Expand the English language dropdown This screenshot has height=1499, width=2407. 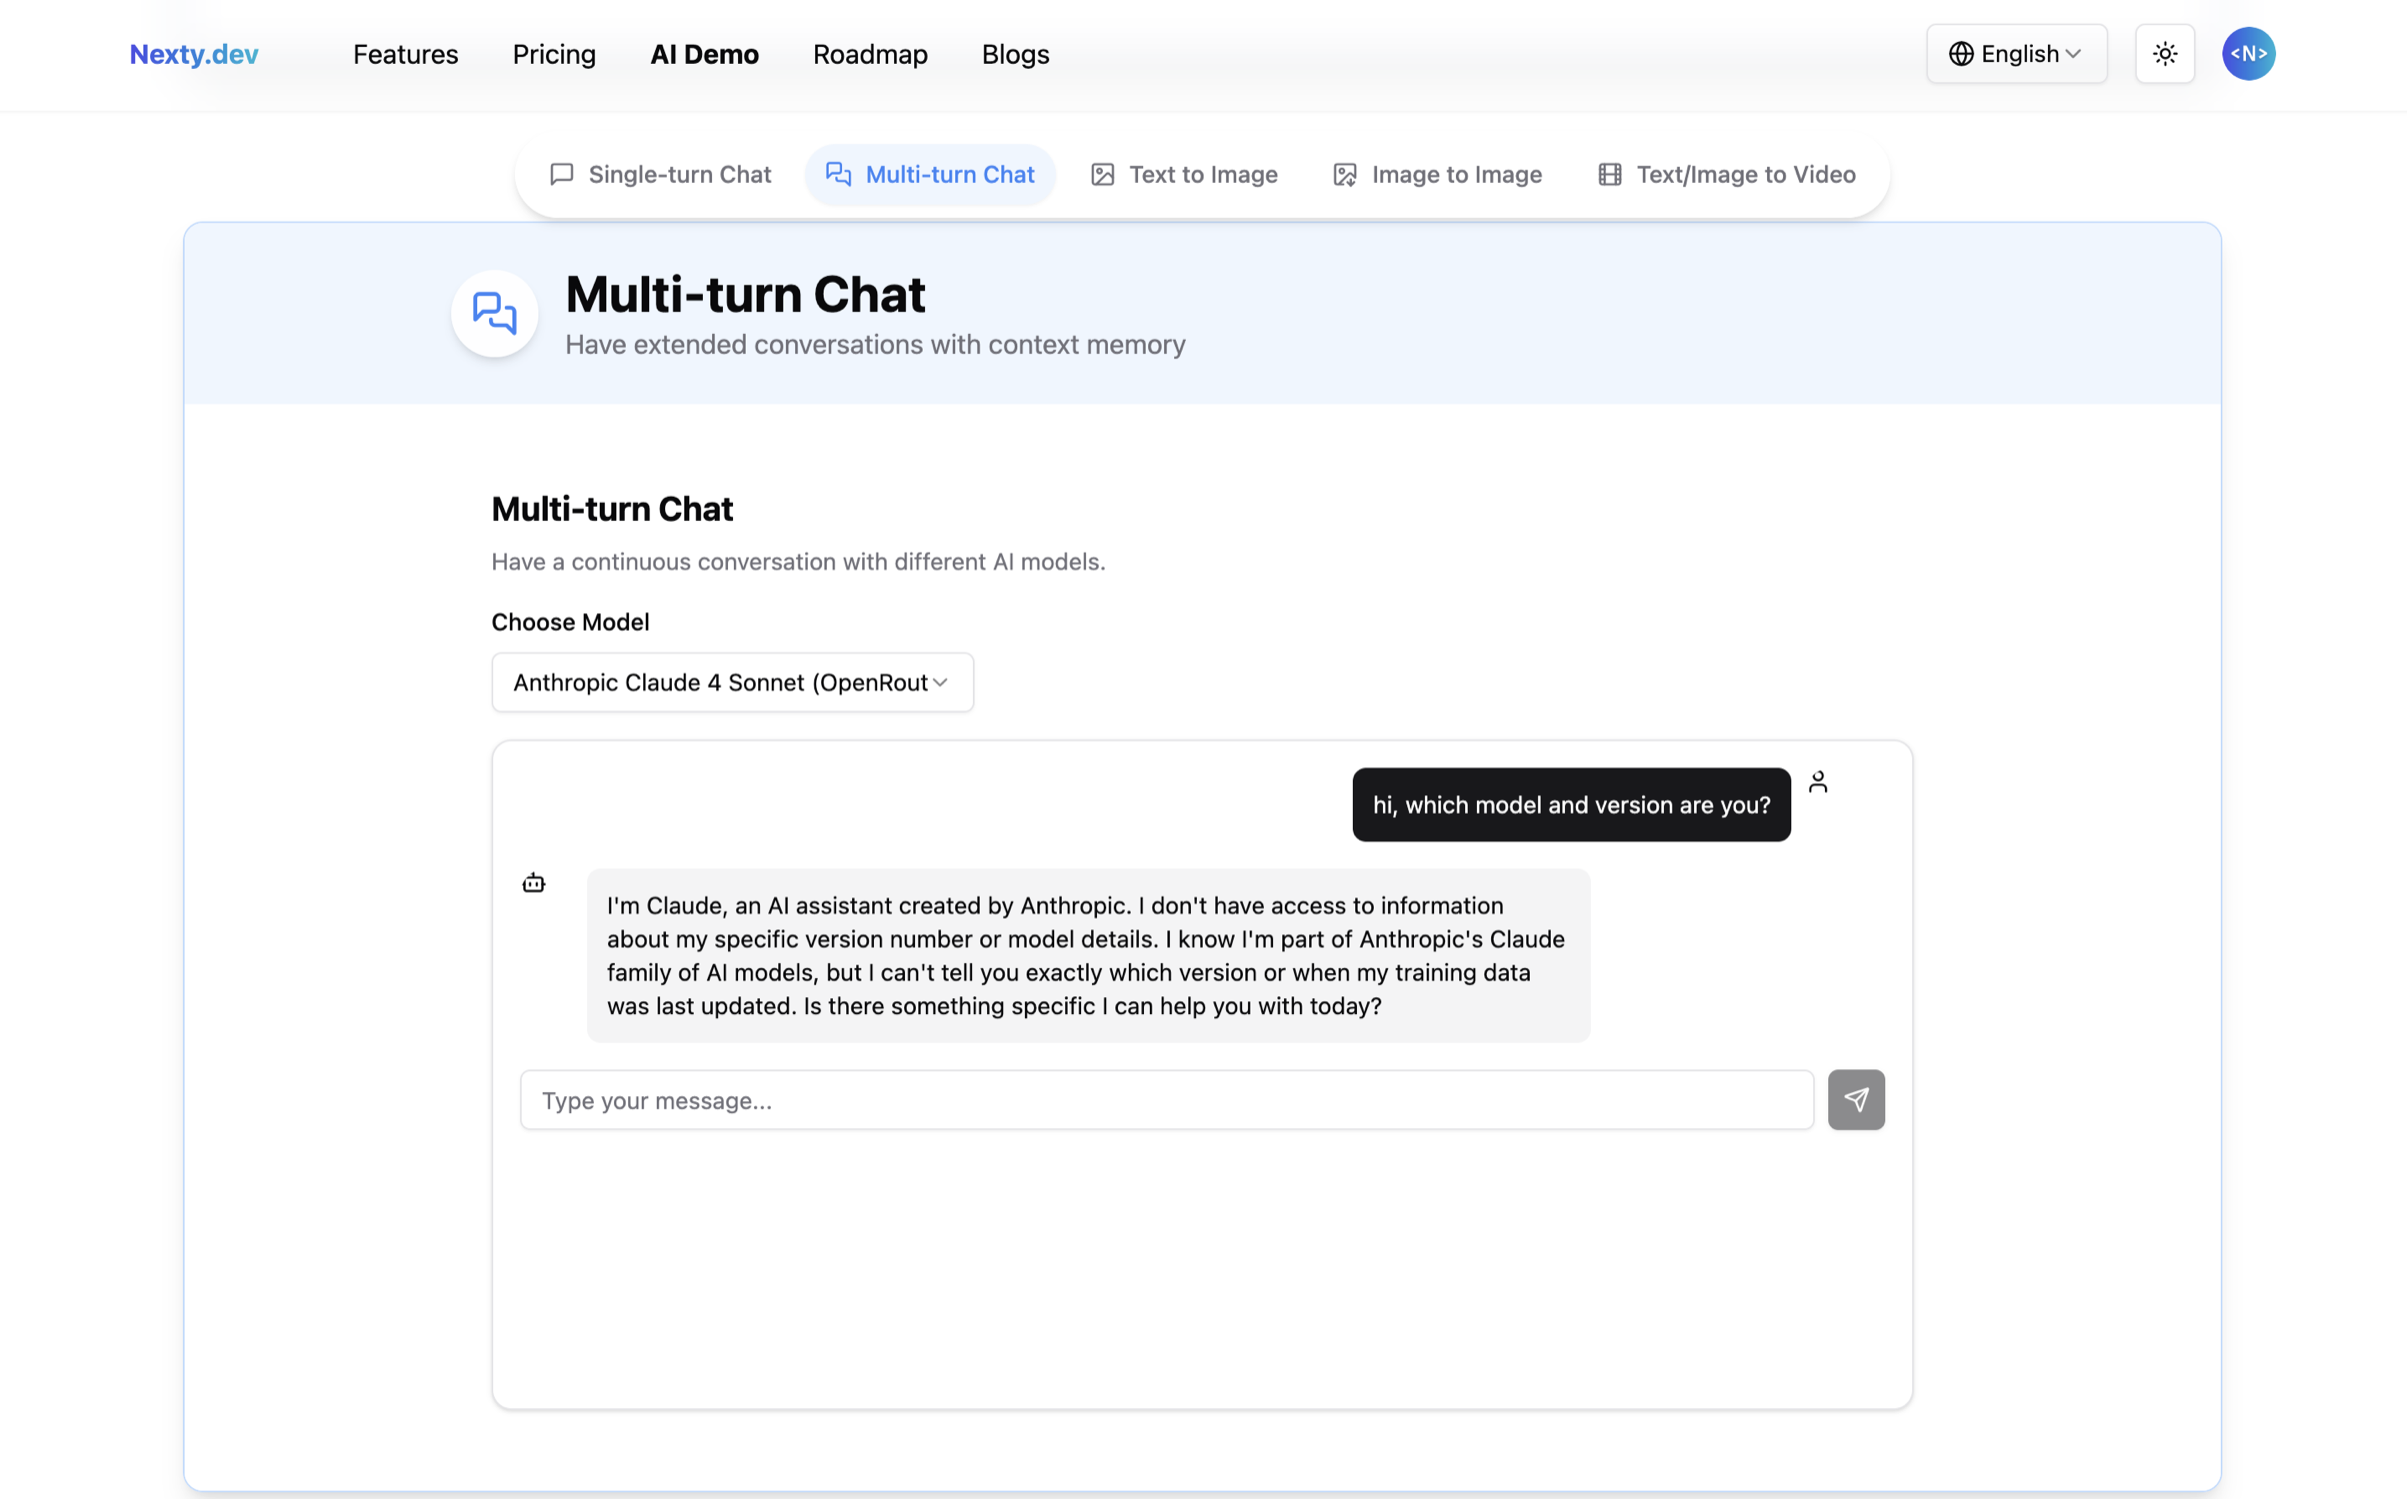tap(2016, 53)
